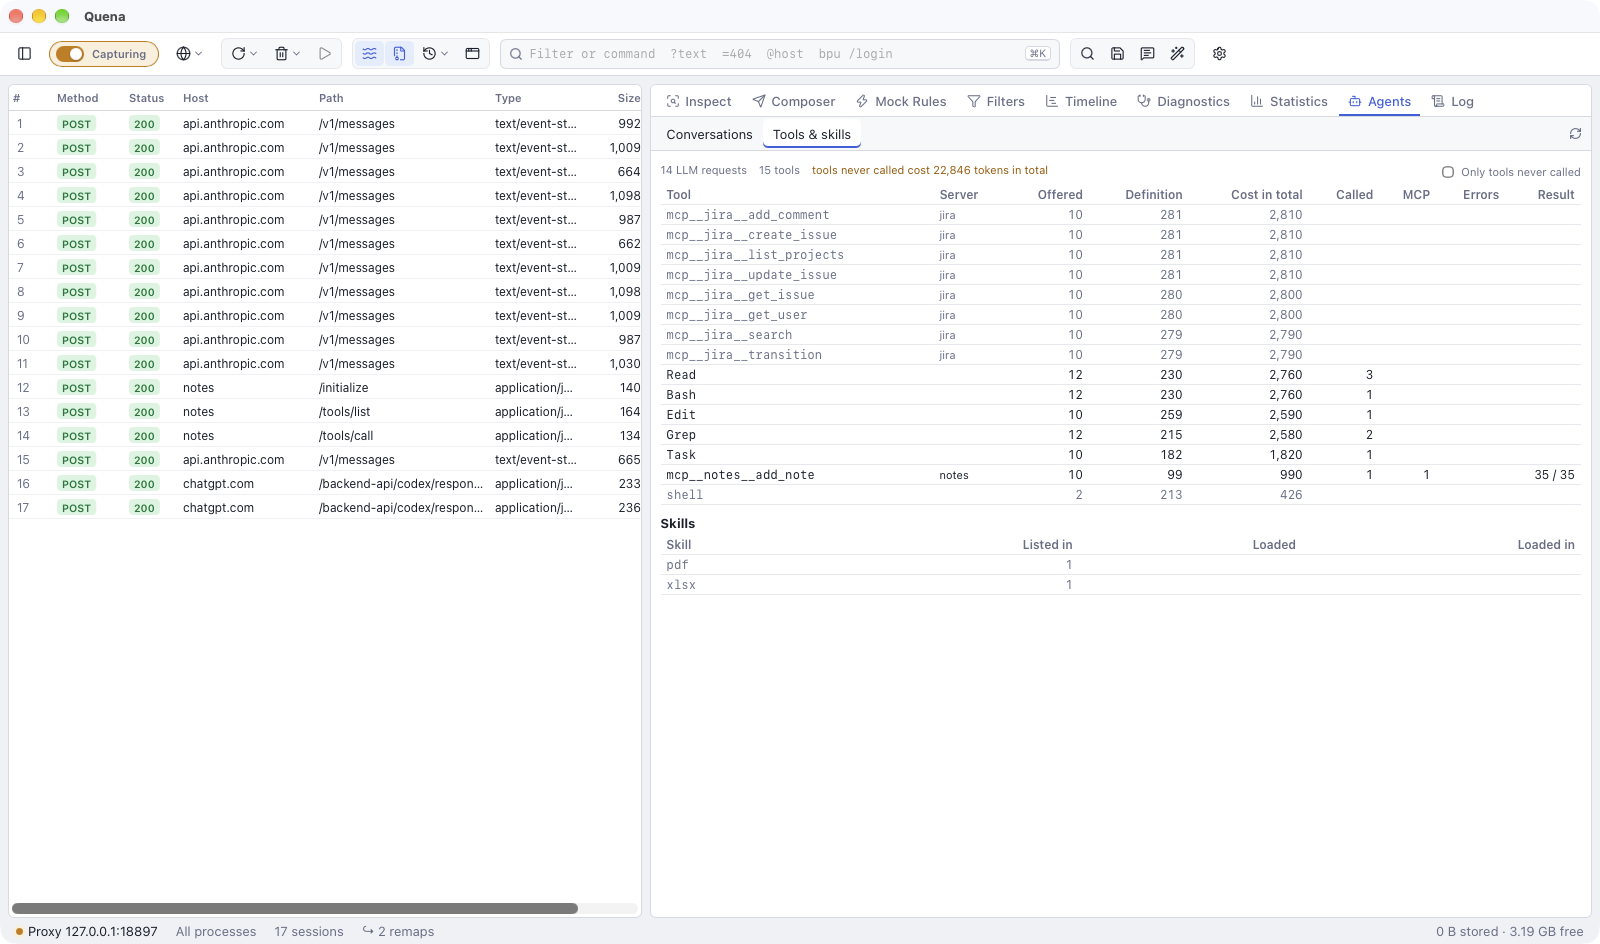The image size is (1600, 944).
Task: Select the mcp__notes__add_note tool row
Action: [1121, 475]
